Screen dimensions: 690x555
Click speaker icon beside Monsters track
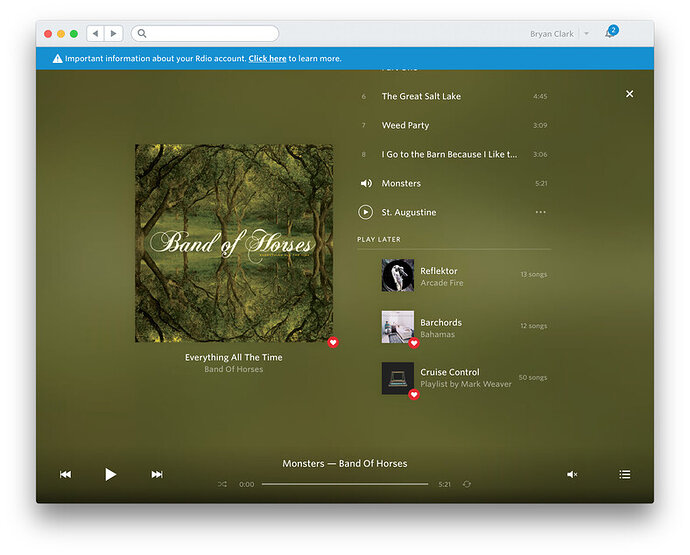pos(366,183)
